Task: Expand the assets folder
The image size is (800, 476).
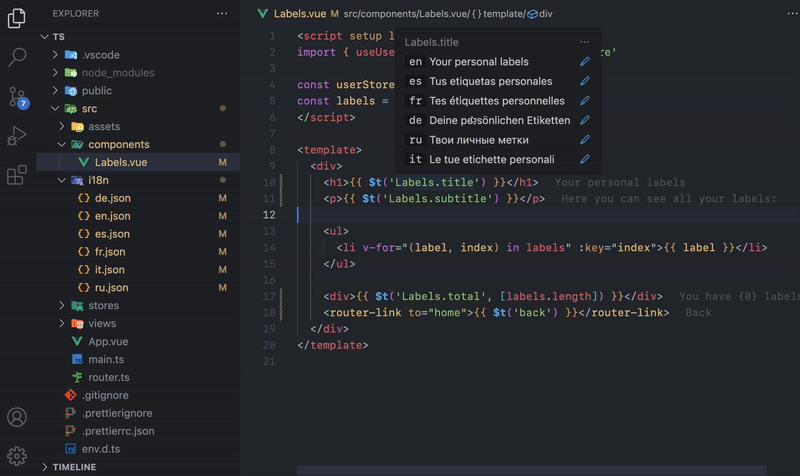Action: point(62,126)
